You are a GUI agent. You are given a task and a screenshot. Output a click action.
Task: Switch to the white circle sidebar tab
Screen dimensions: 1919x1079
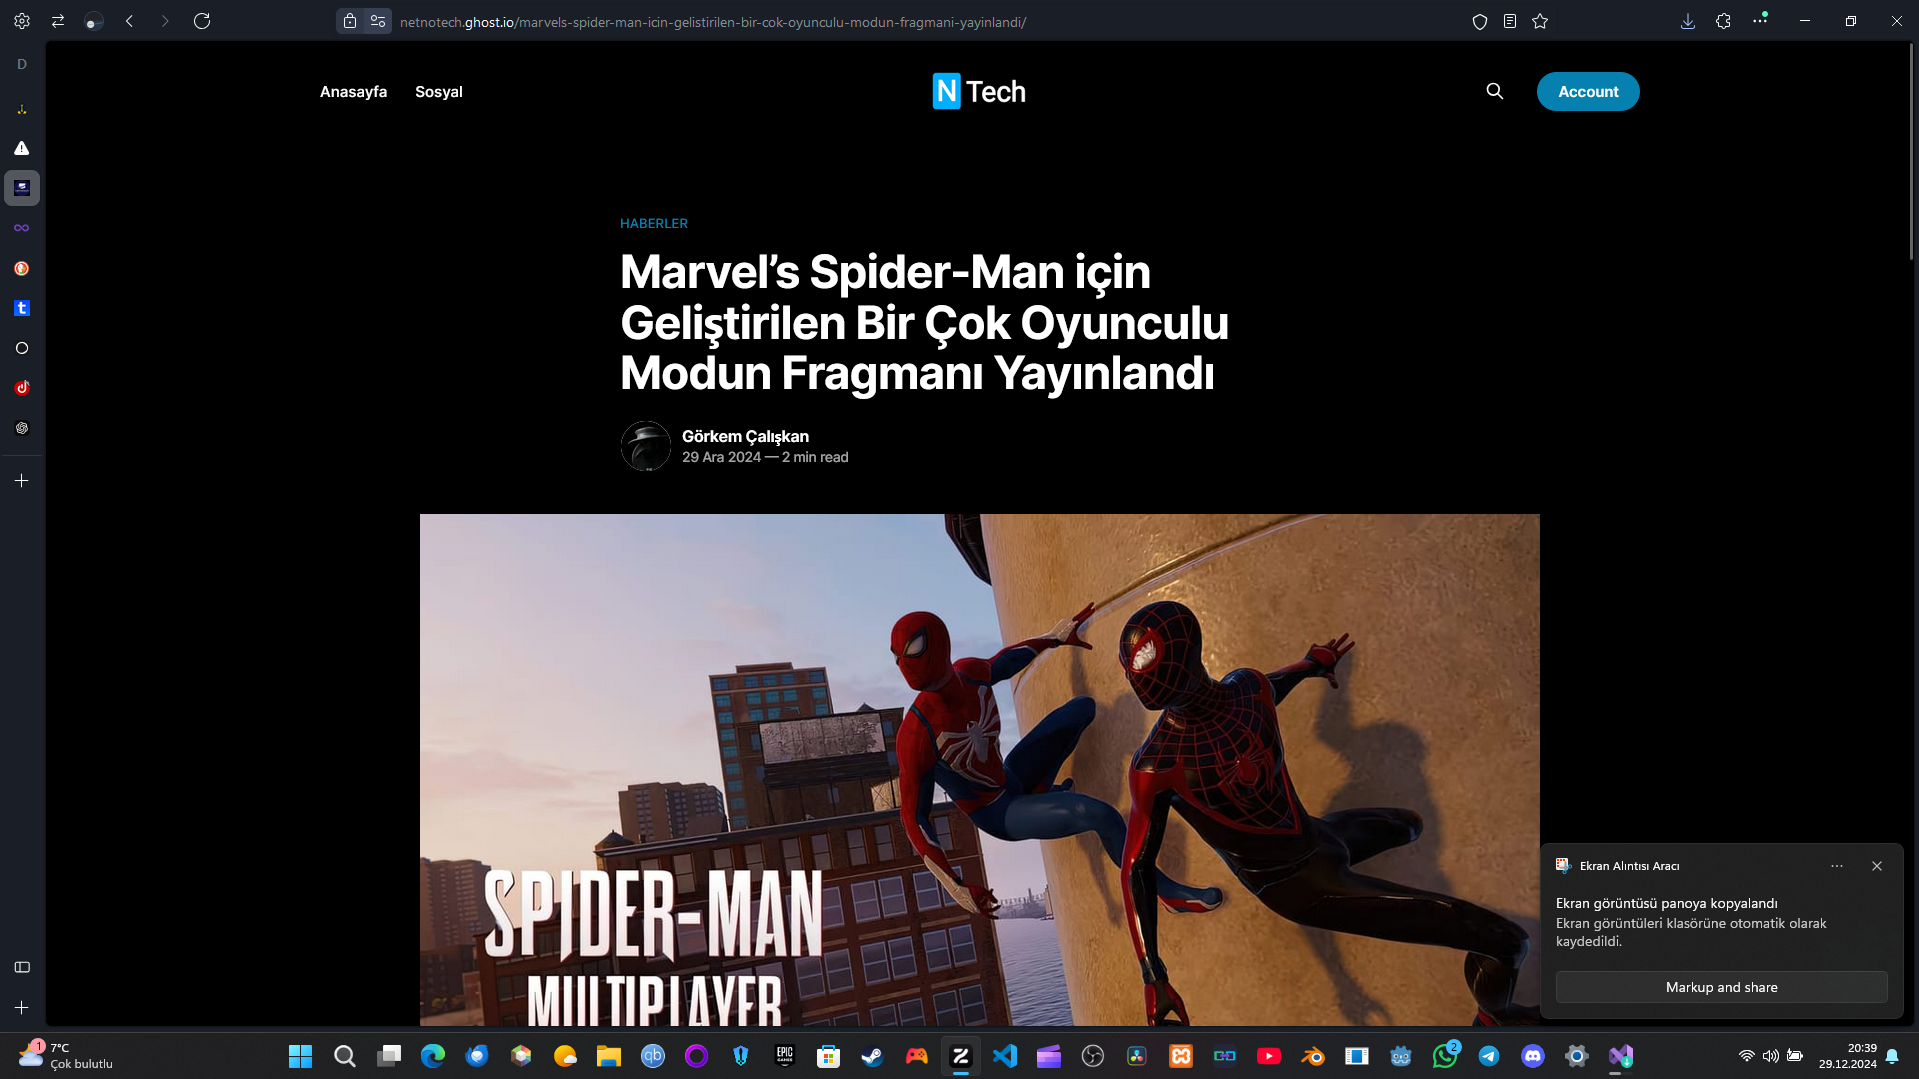coord(22,348)
